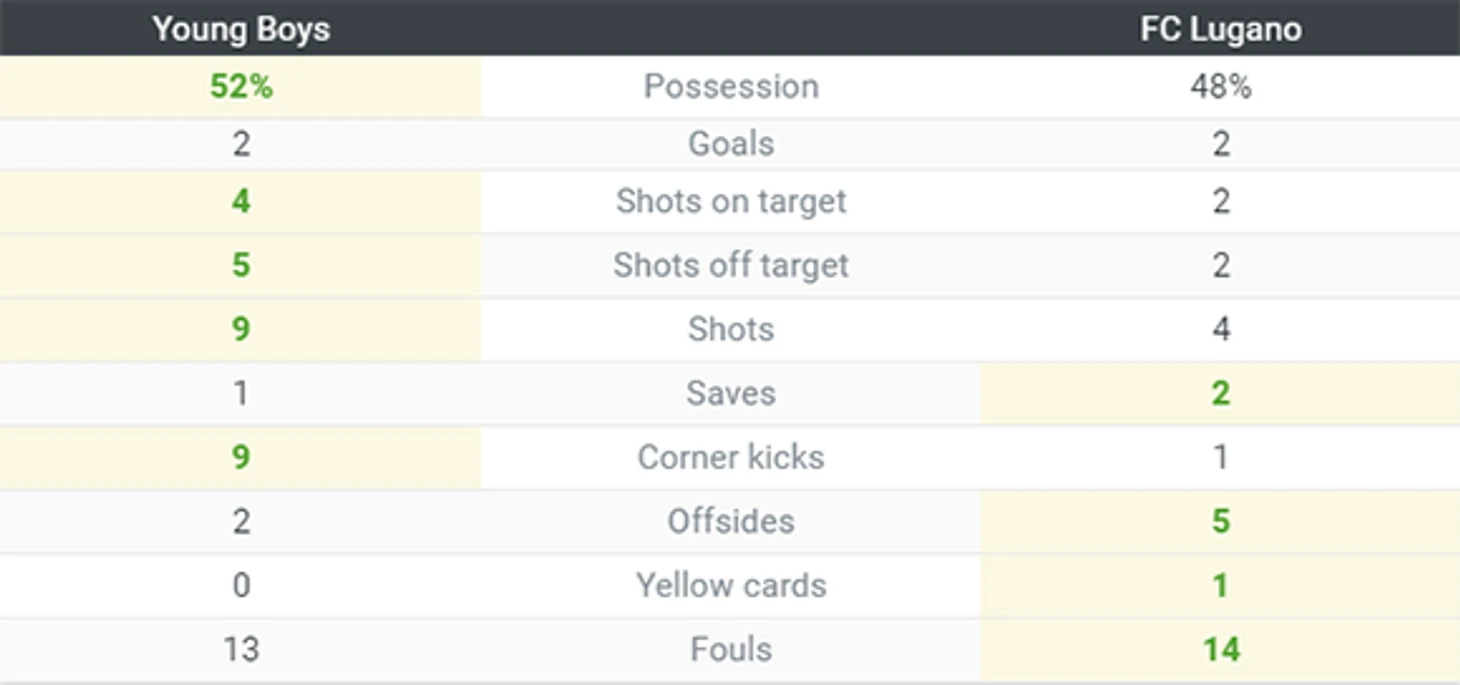Viewport: 1460px width, 685px height.
Task: Click the Shots on target label
Action: point(731,201)
